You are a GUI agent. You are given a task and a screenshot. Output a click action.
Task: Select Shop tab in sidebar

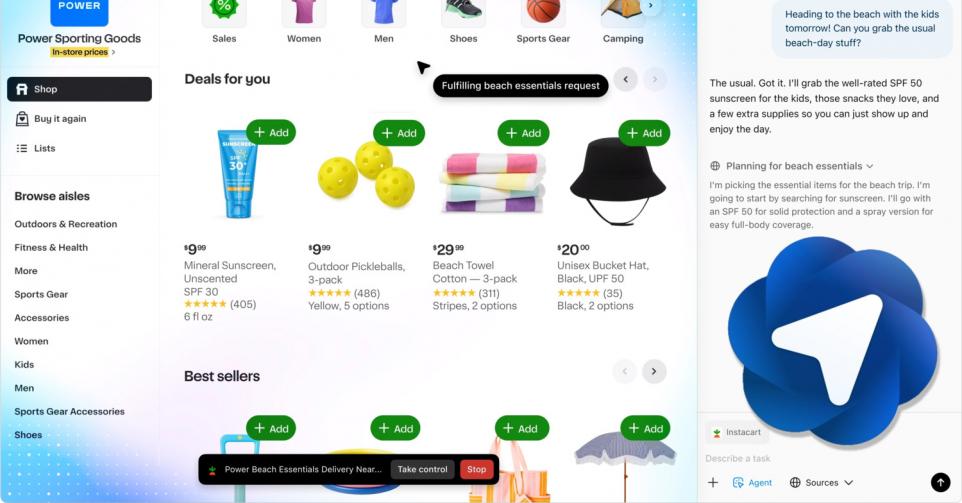[x=79, y=89]
